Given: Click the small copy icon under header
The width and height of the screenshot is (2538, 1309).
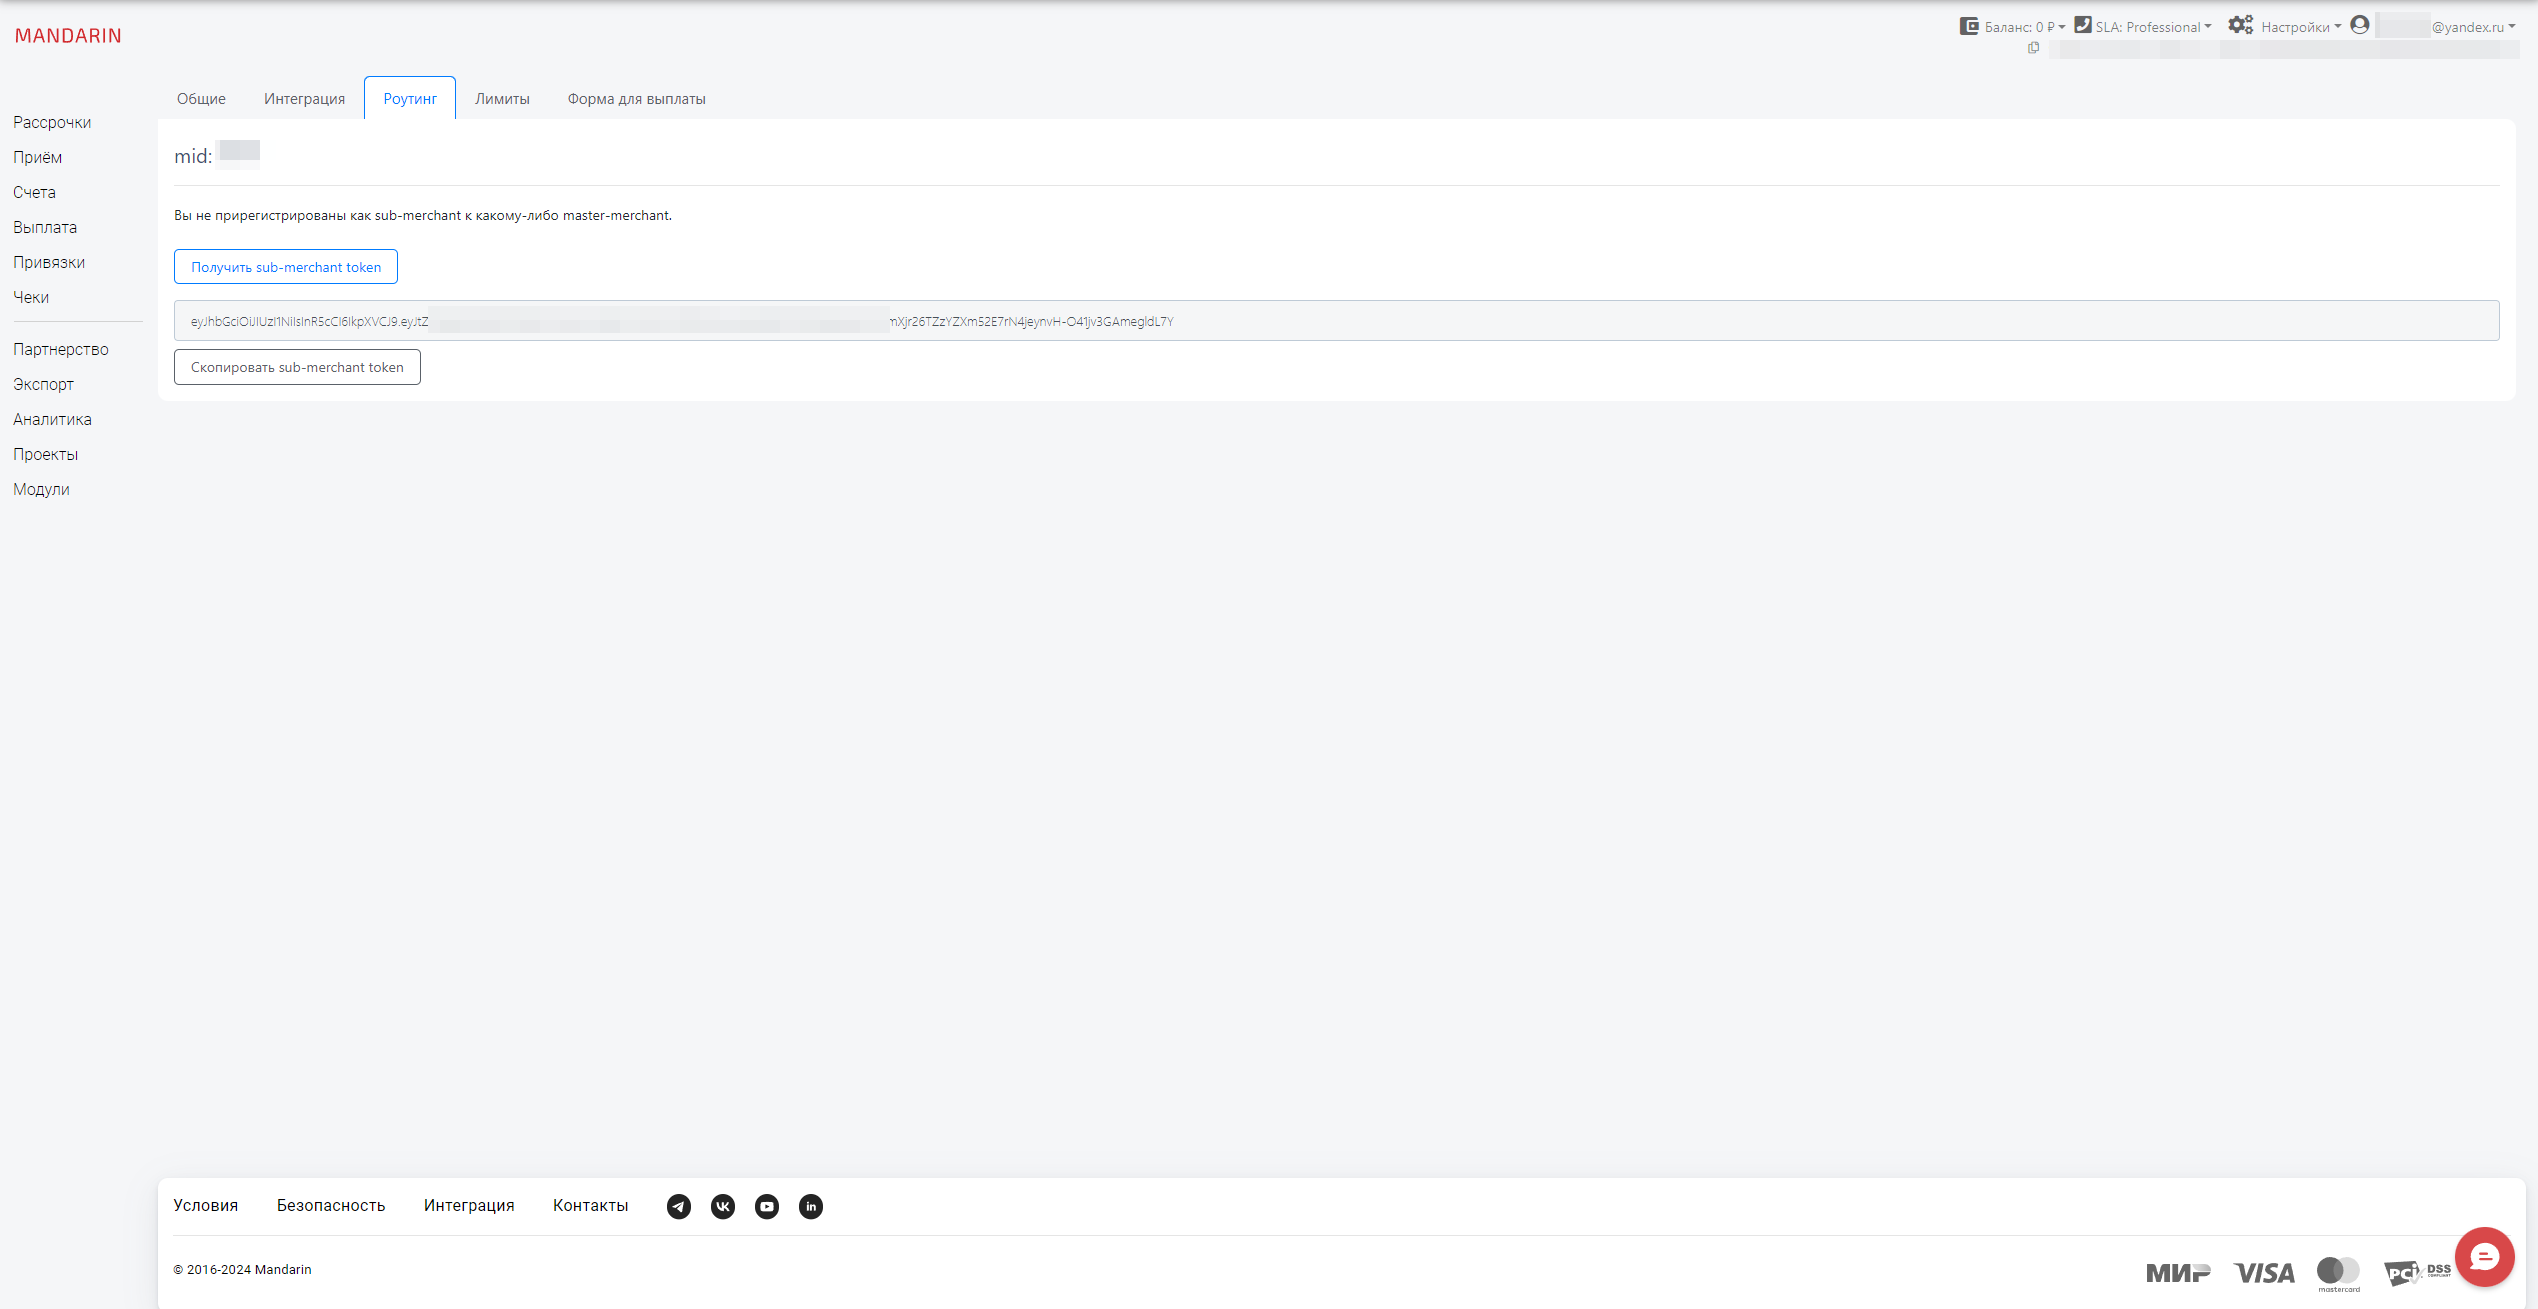Looking at the screenshot, I should click(2033, 48).
